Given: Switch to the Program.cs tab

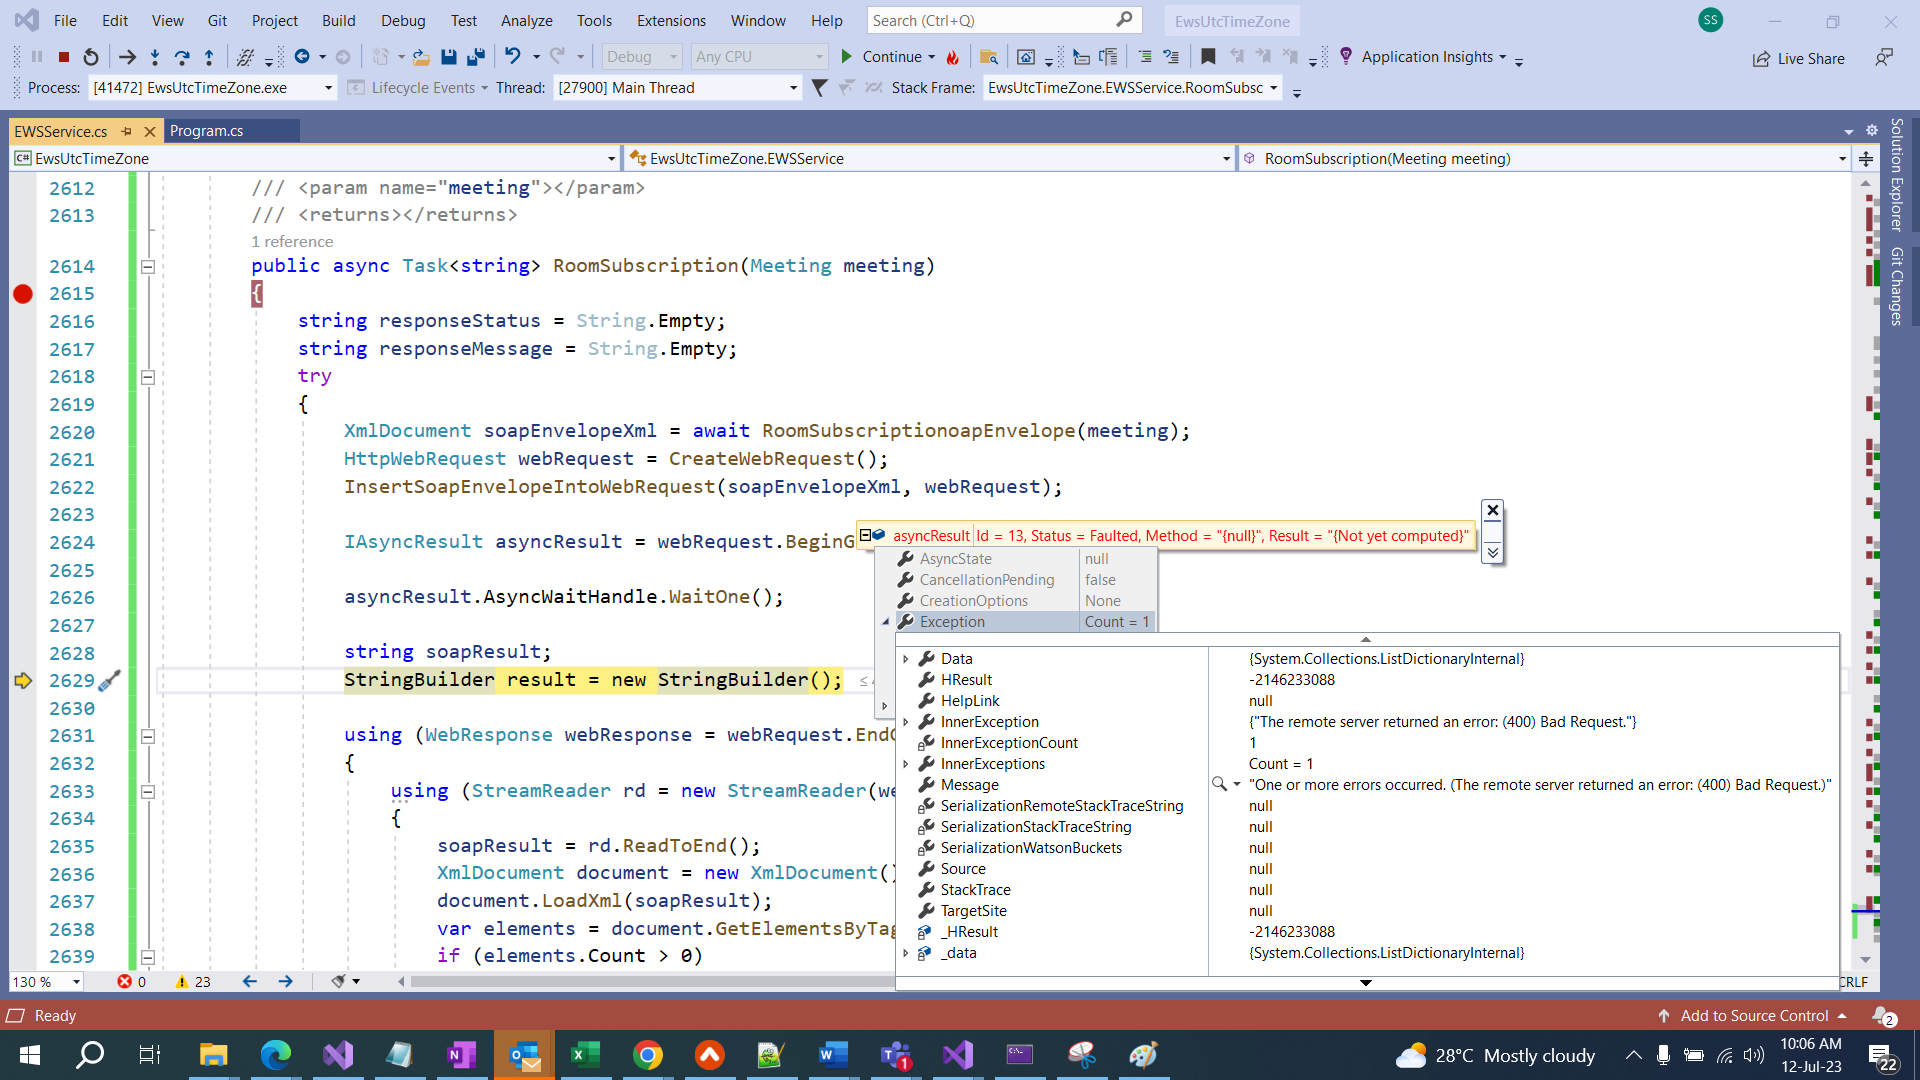Looking at the screenshot, I should [x=206, y=130].
